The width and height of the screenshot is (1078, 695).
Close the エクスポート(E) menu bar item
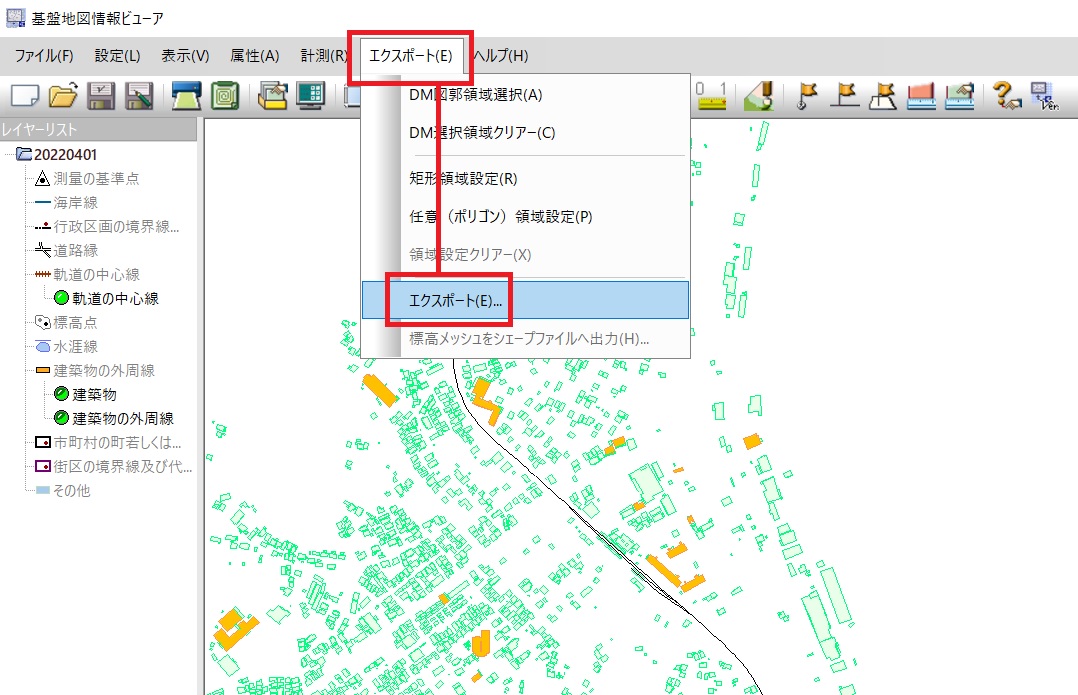tap(410, 56)
